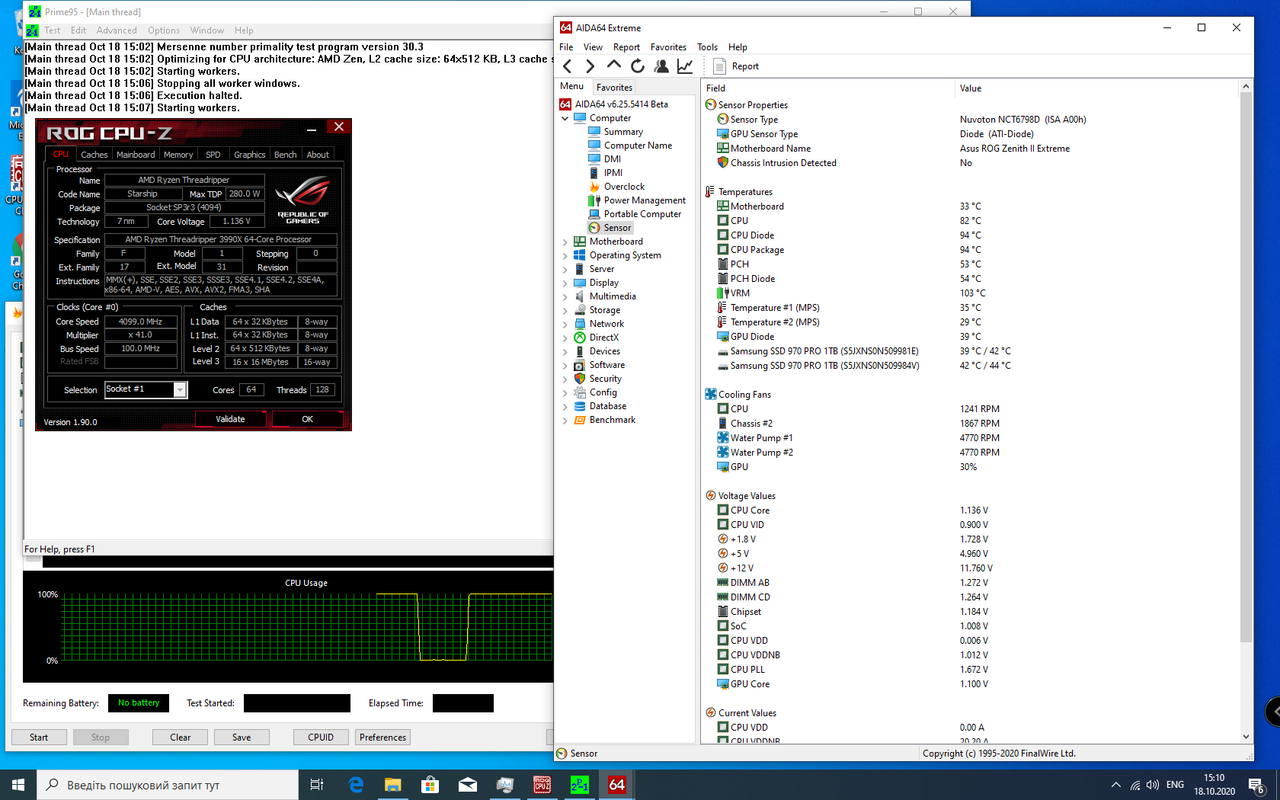Expand the Benchmark tree node
Image resolution: width=1280 pixels, height=800 pixels.
click(x=565, y=420)
